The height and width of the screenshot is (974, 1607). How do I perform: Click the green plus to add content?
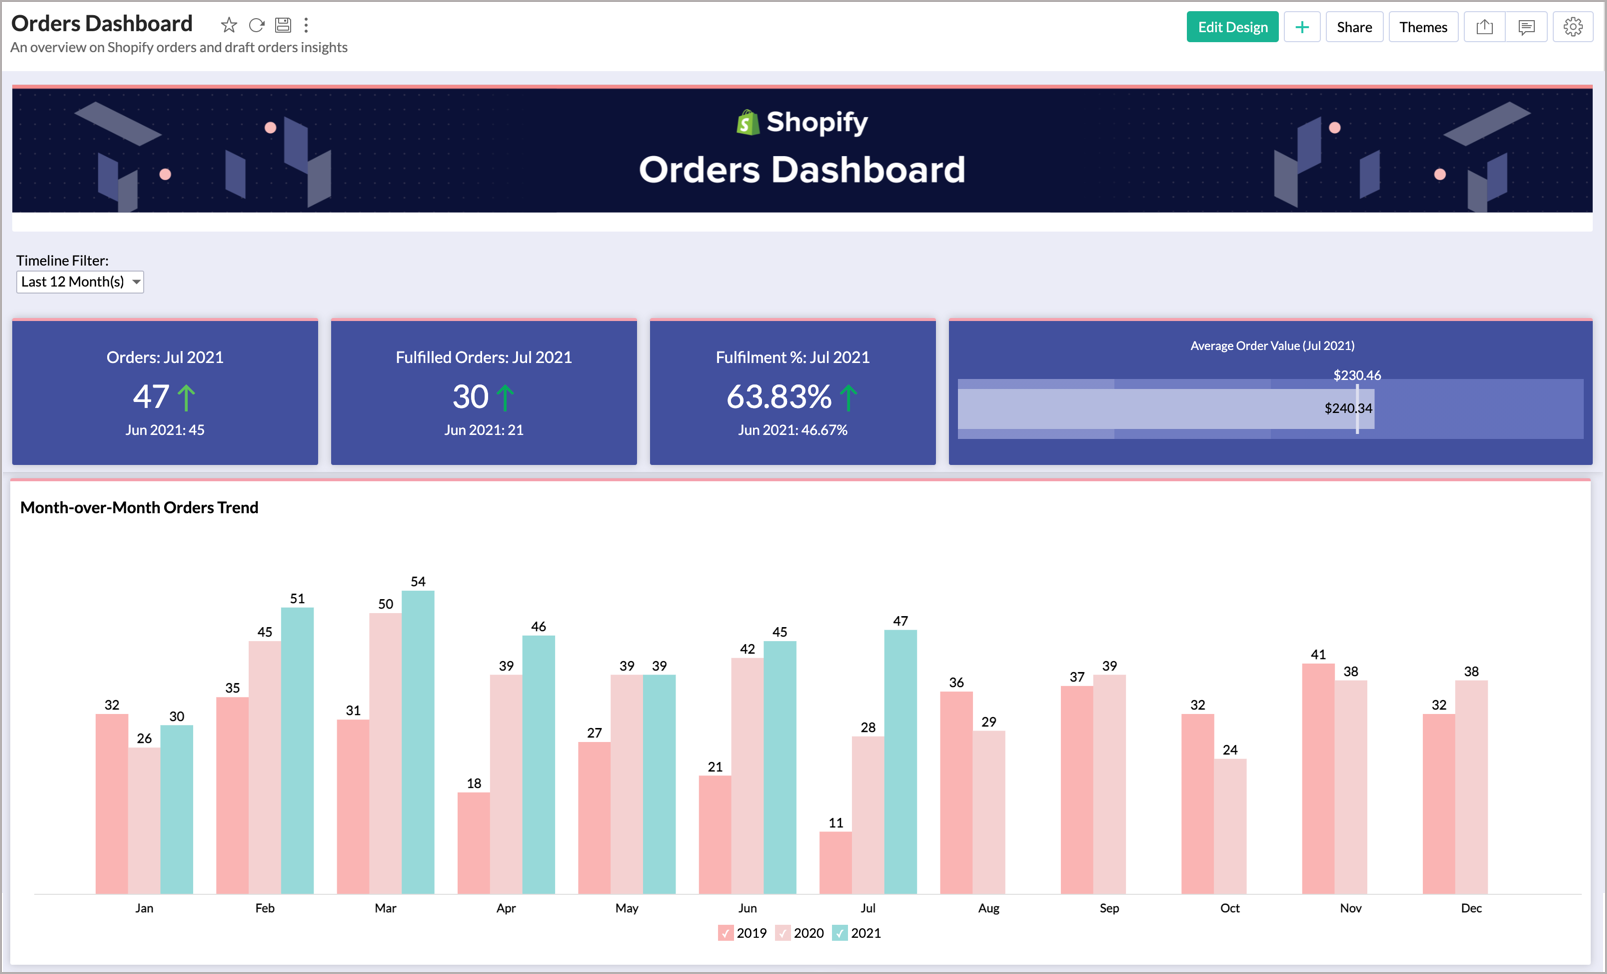[x=1302, y=27]
